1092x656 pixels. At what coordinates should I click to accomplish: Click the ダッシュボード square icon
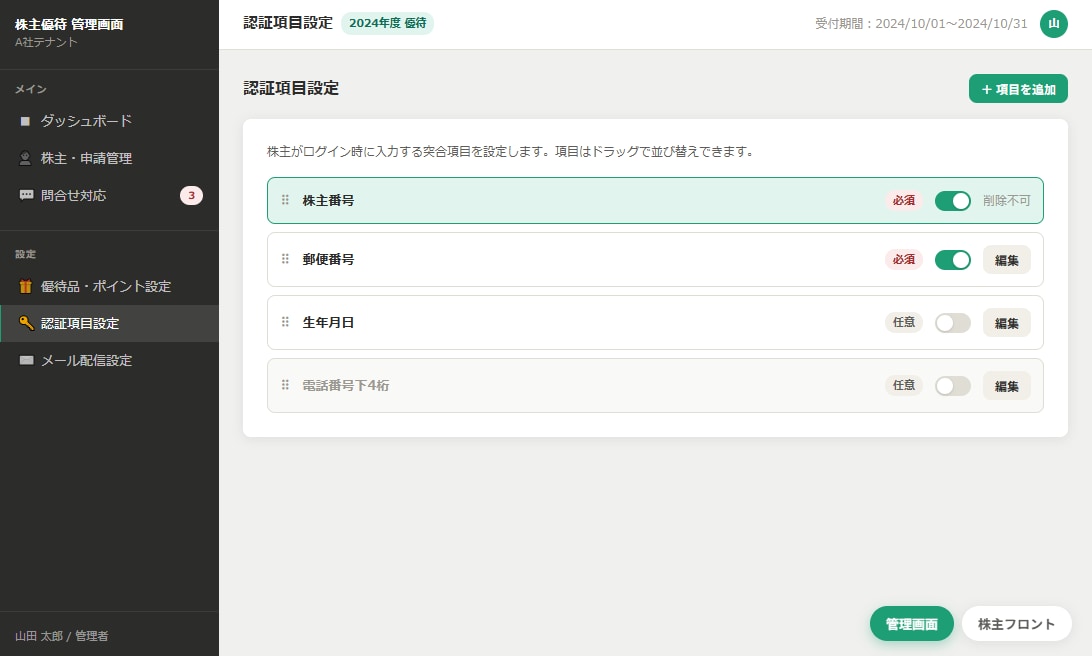pyautogui.click(x=26, y=121)
